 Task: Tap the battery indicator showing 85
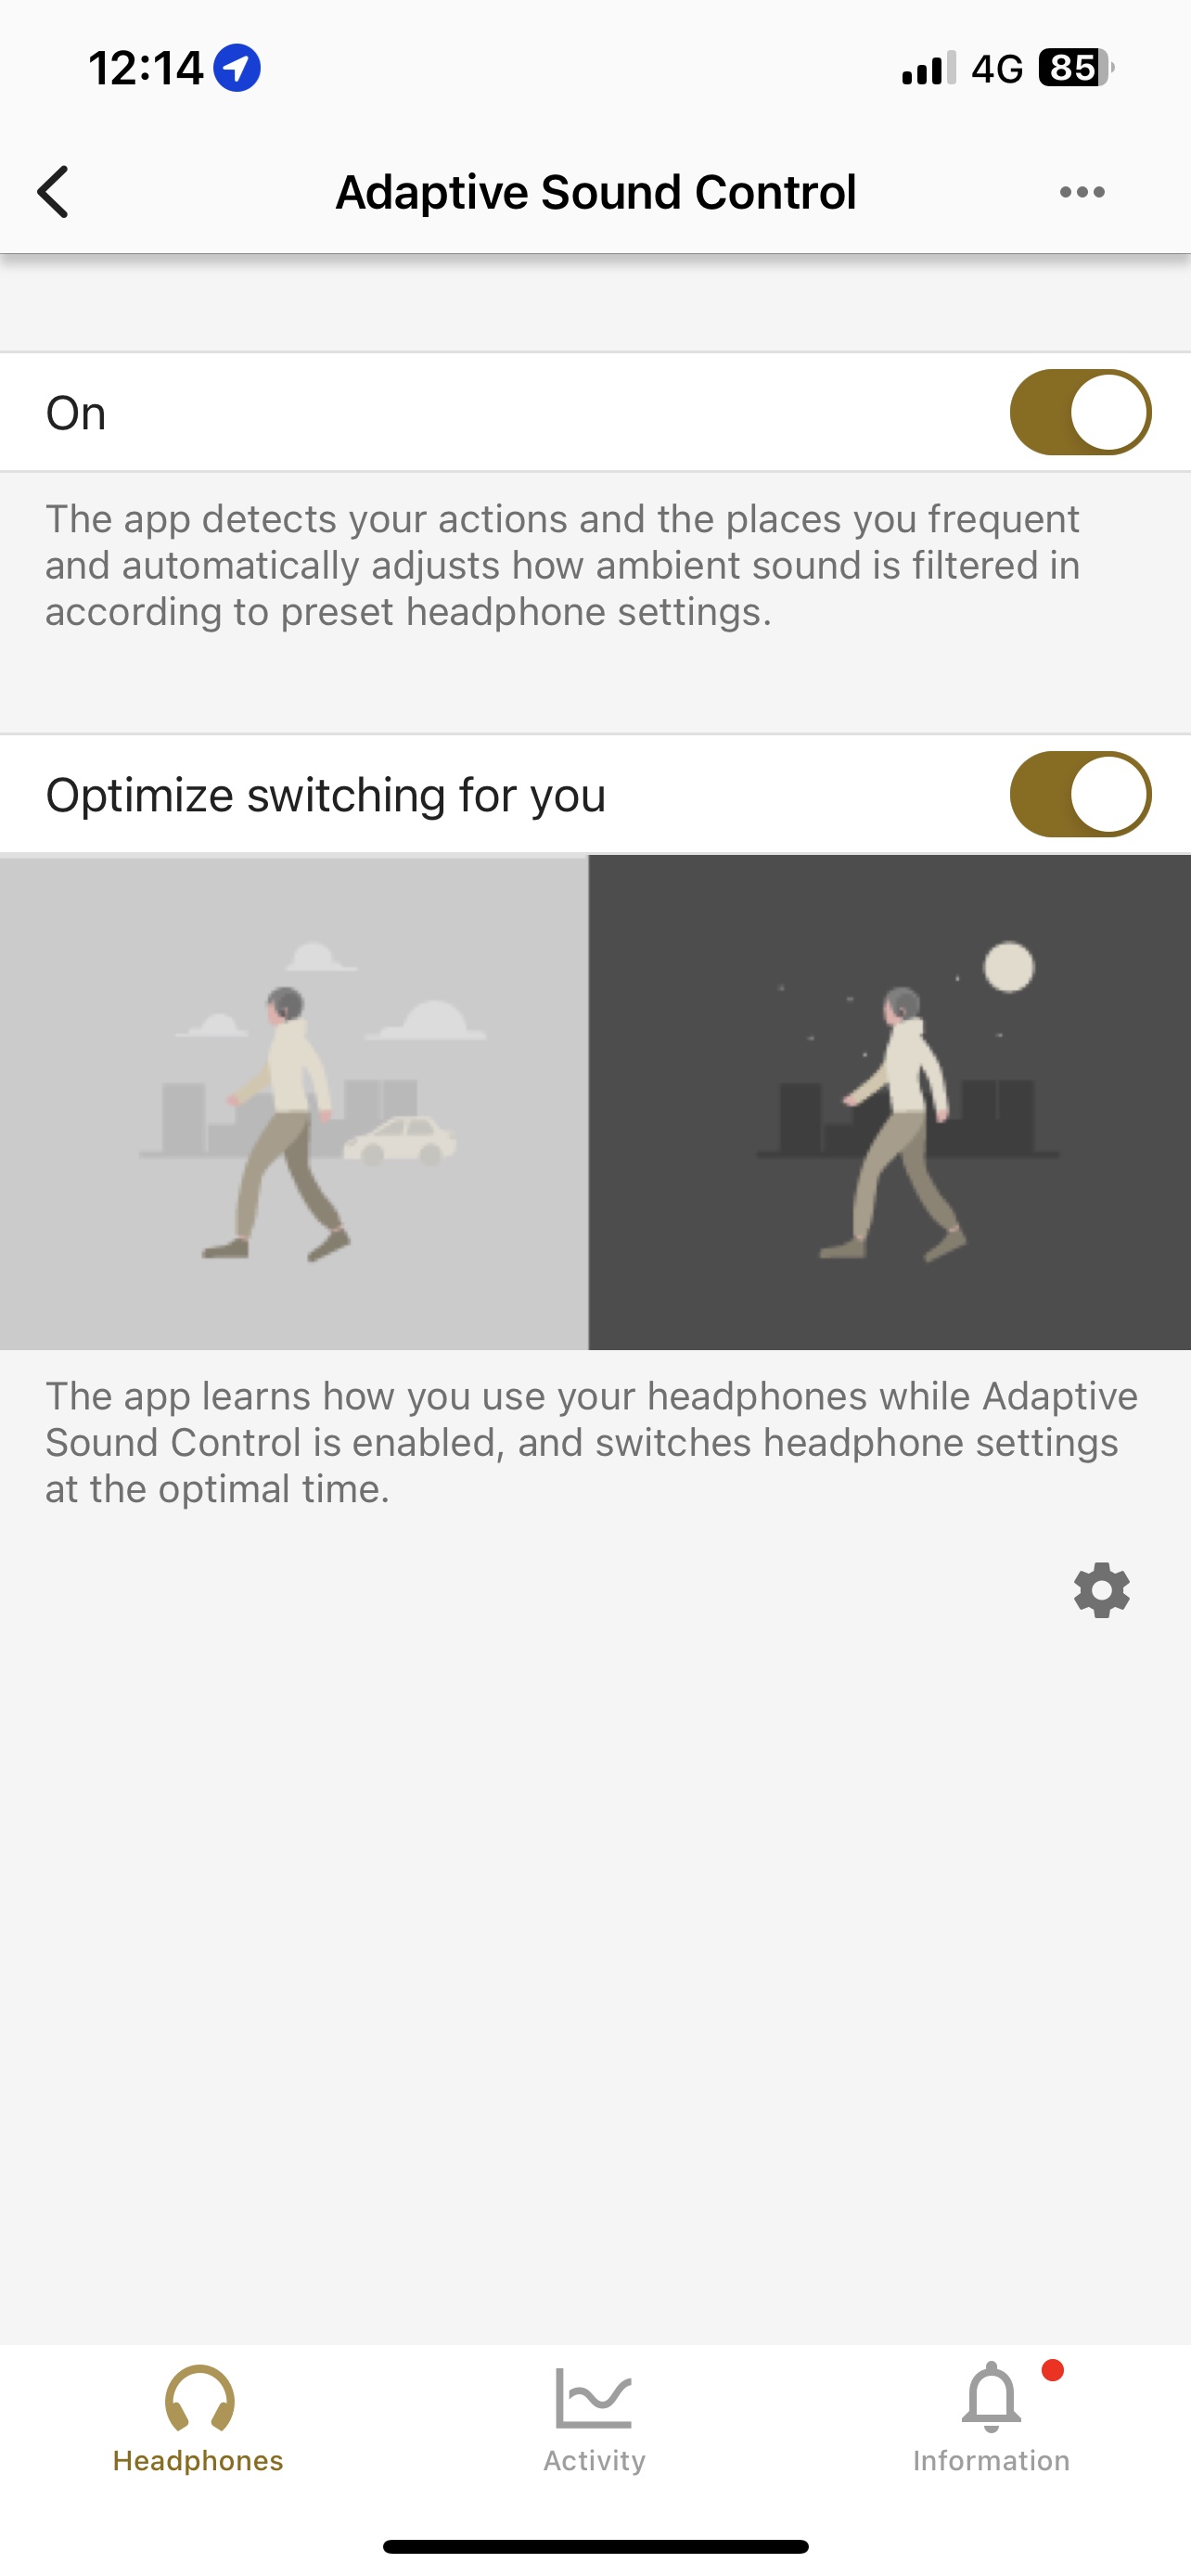1076,68
